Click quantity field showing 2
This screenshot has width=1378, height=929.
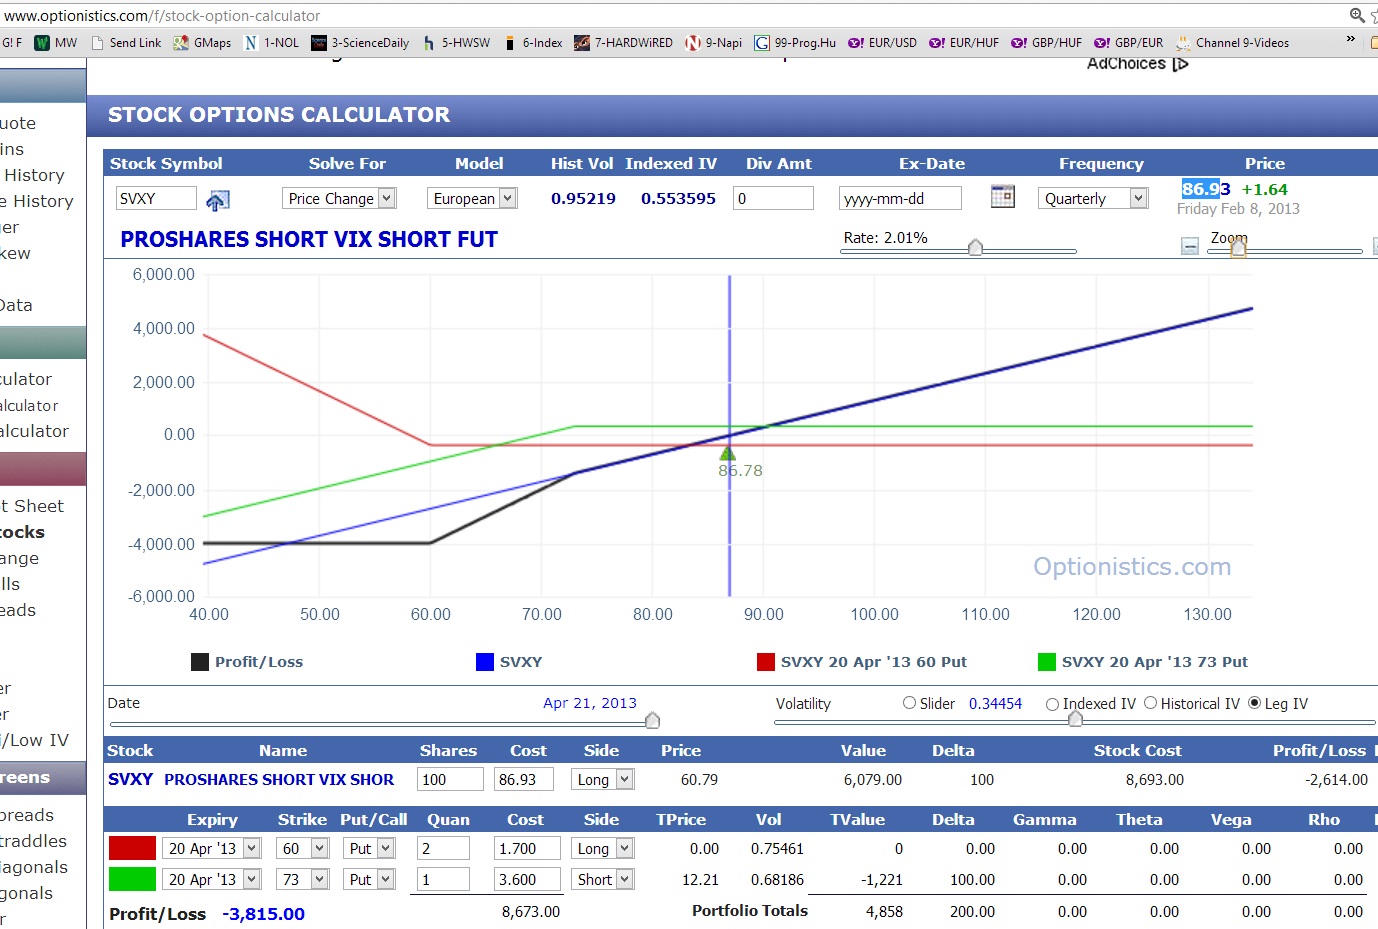[444, 848]
